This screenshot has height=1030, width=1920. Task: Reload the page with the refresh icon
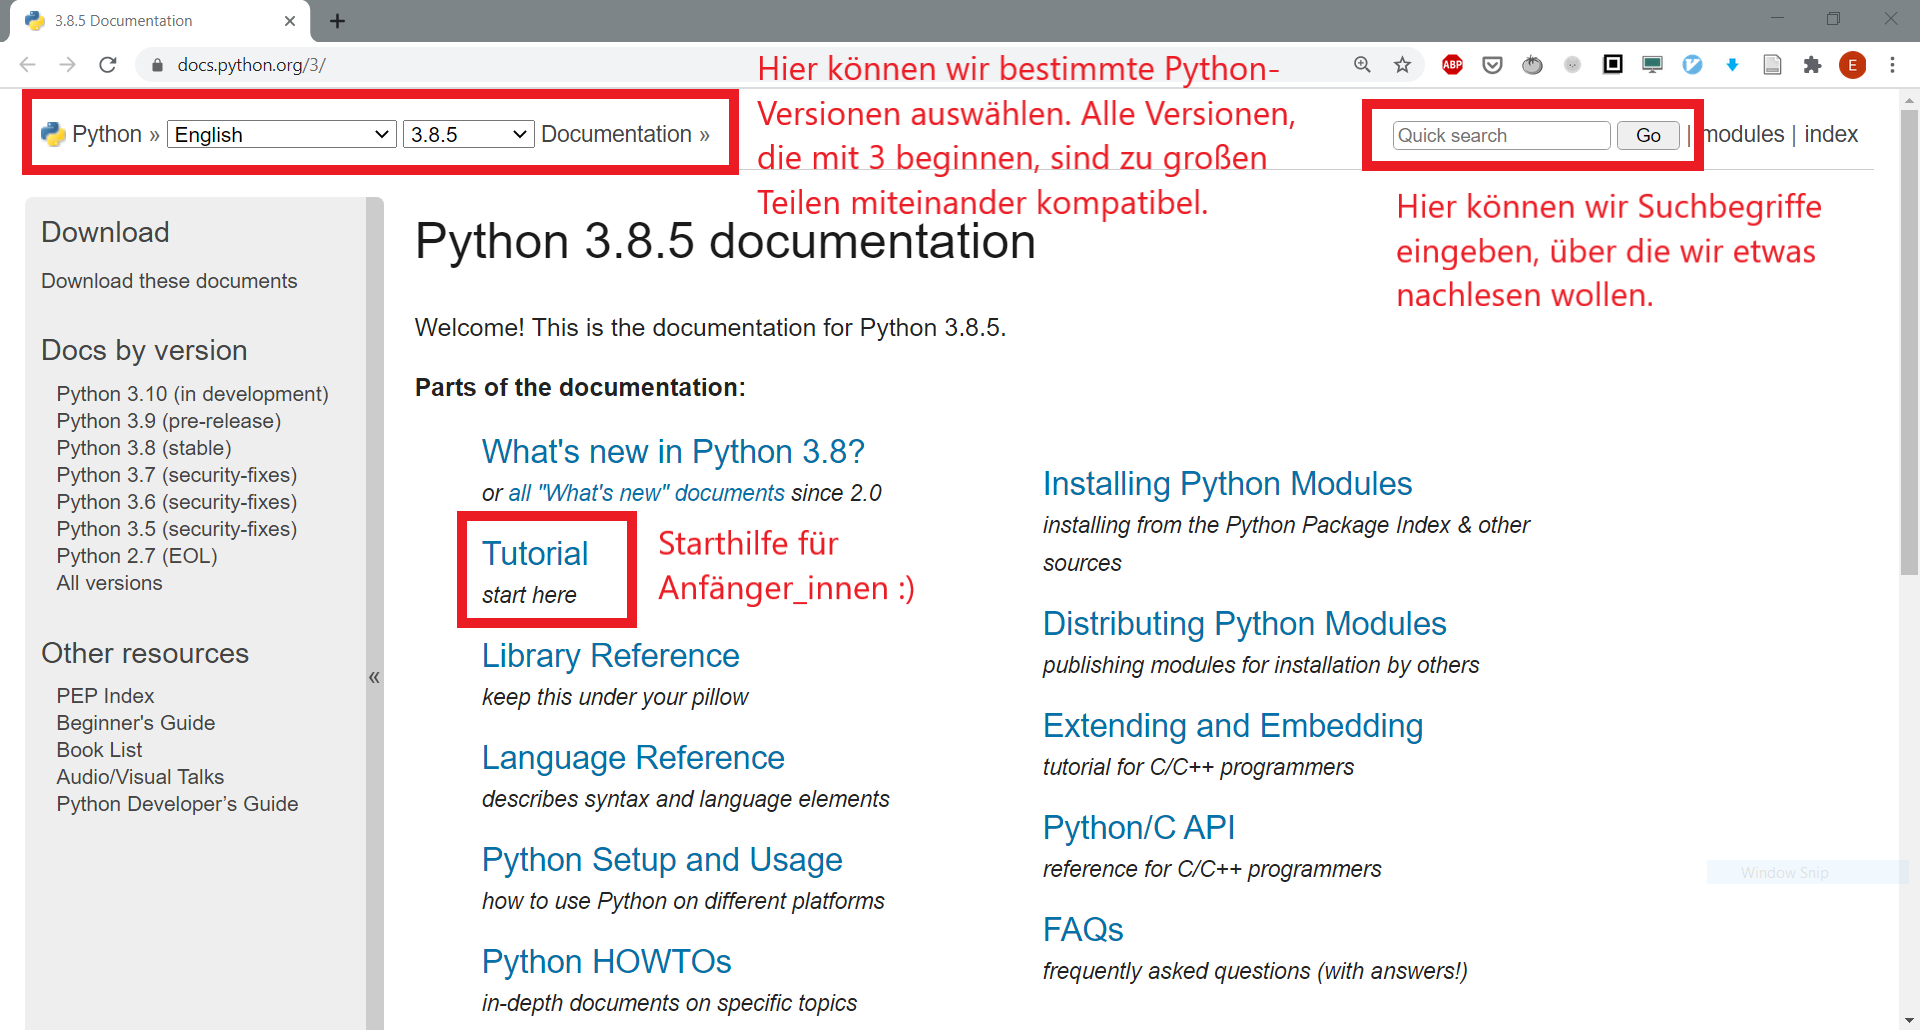coord(108,65)
